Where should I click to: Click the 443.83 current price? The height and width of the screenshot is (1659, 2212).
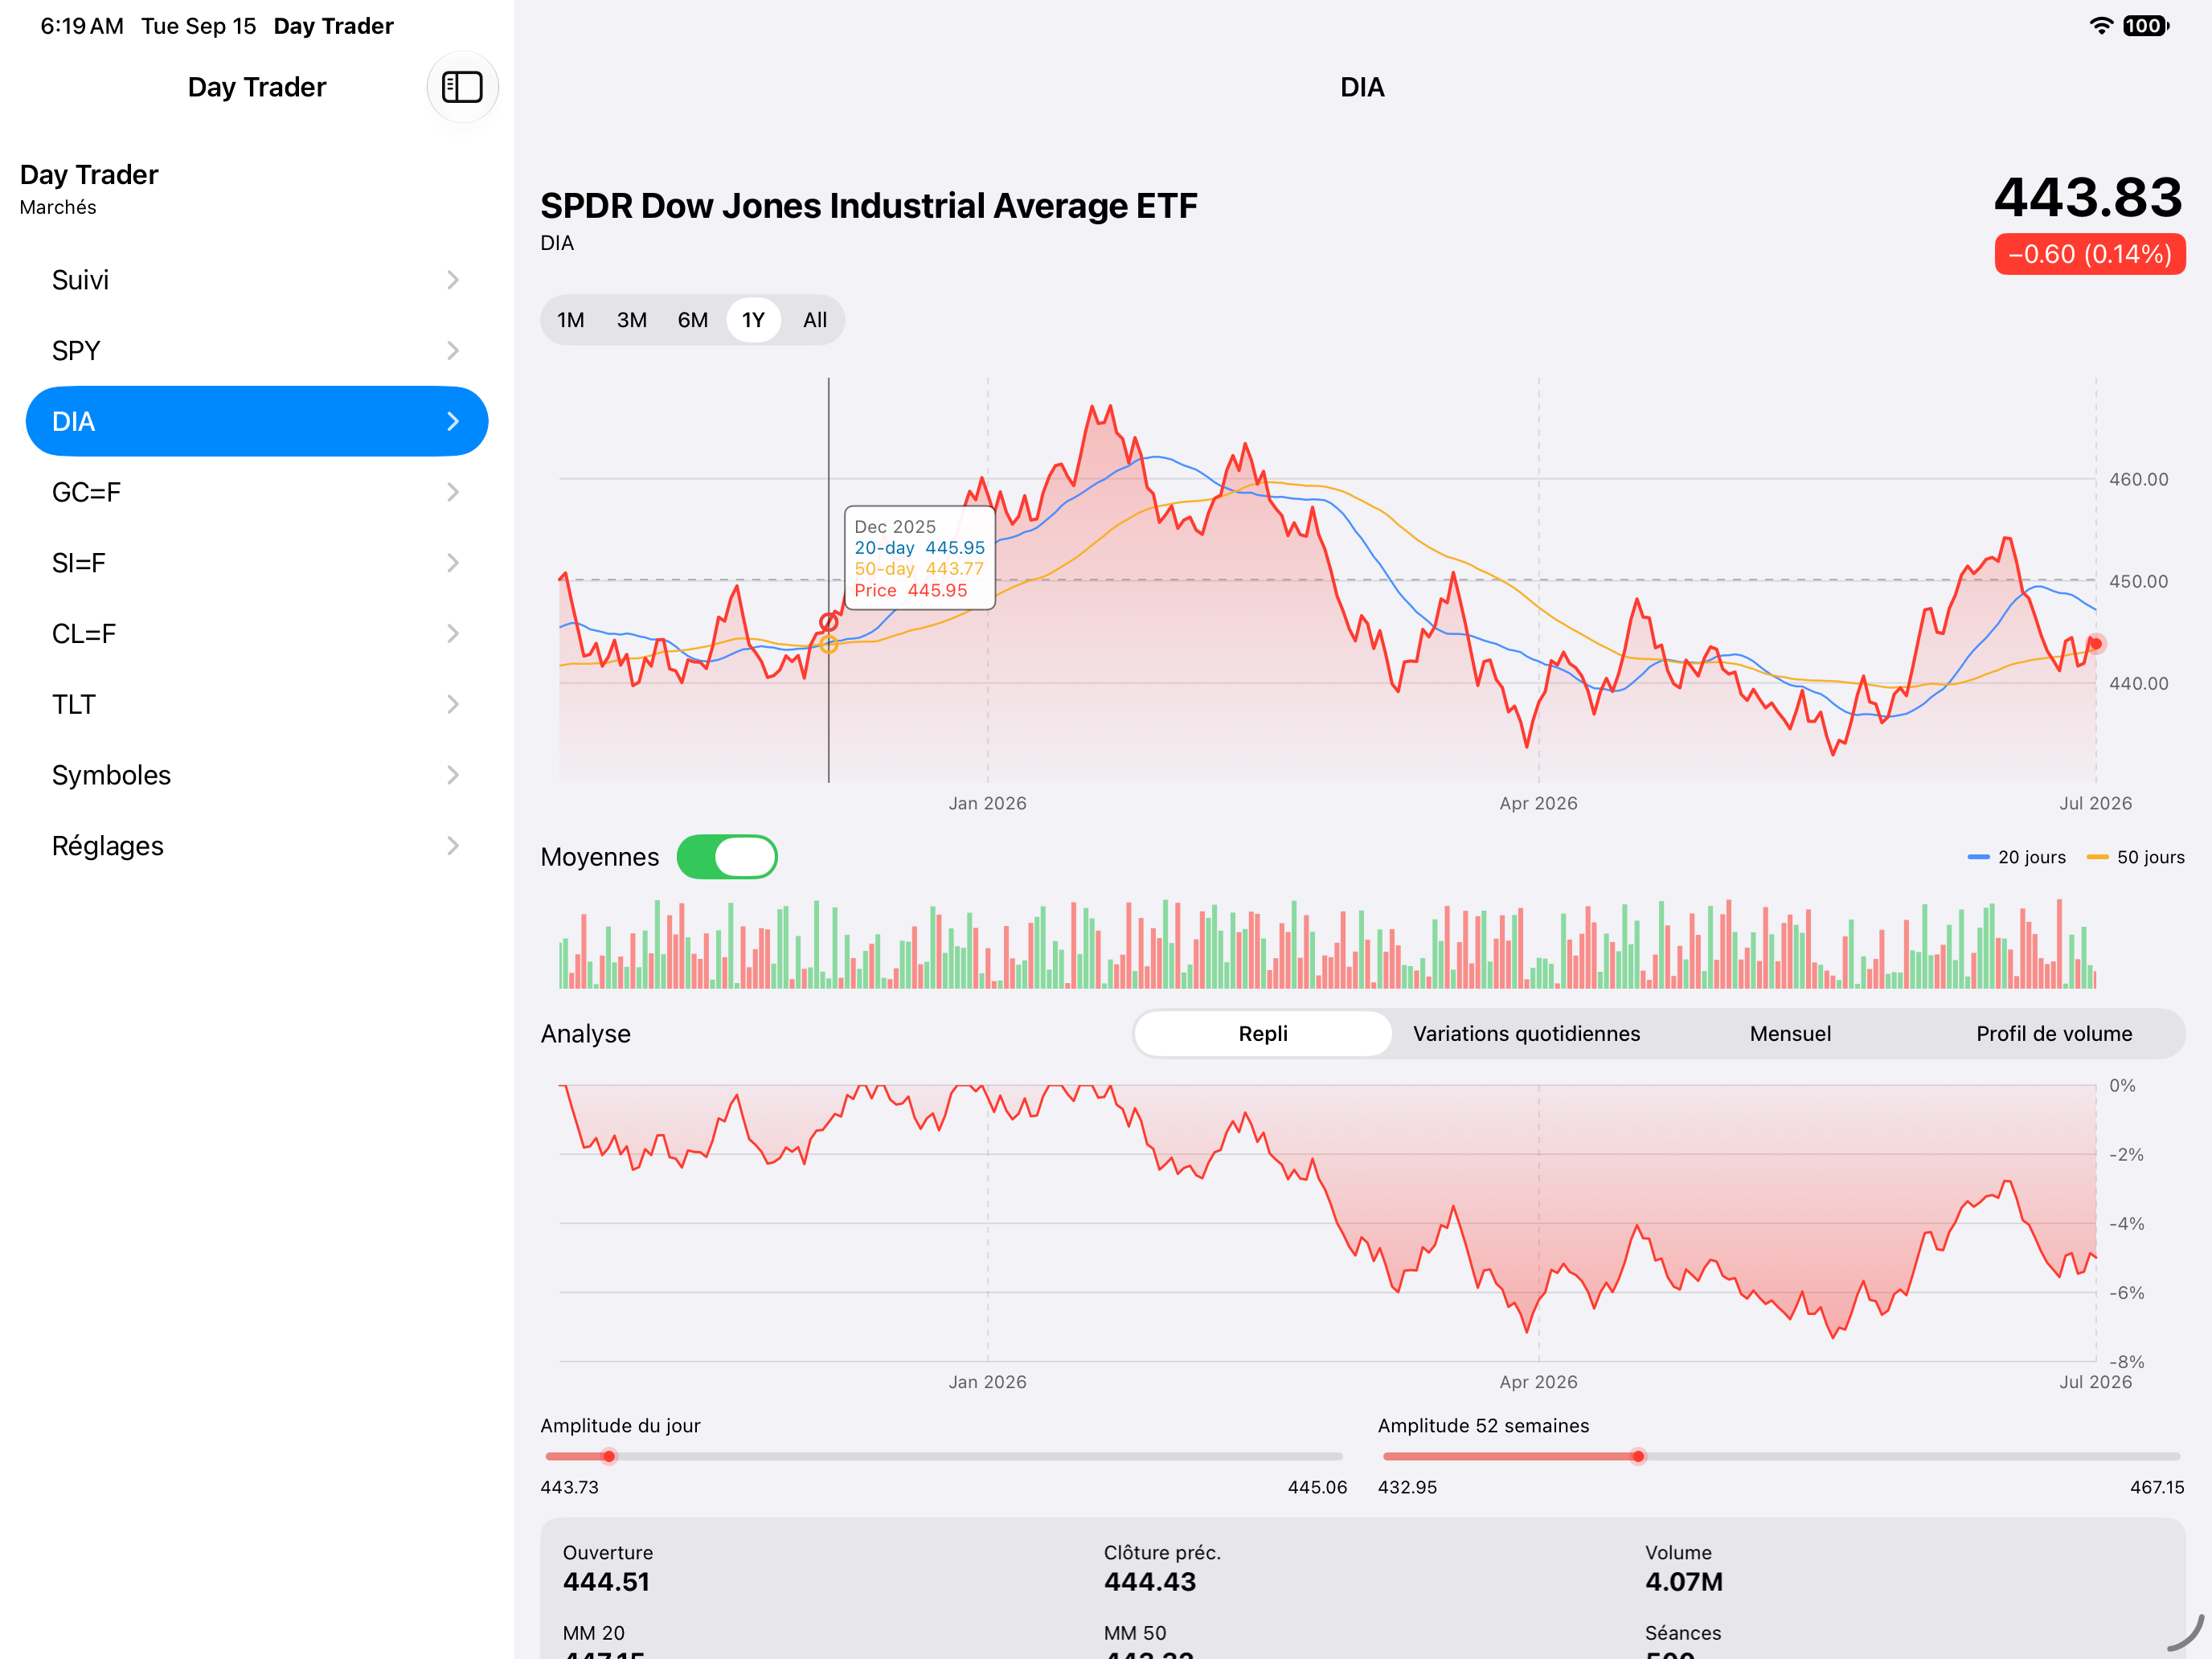2088,197
